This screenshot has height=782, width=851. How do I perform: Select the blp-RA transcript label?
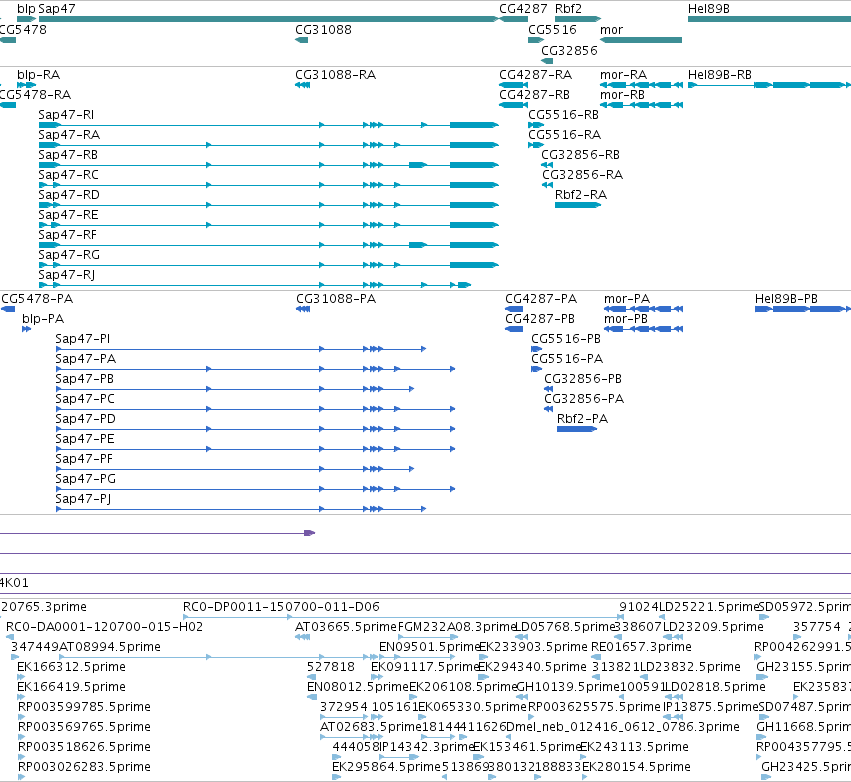click(39, 75)
